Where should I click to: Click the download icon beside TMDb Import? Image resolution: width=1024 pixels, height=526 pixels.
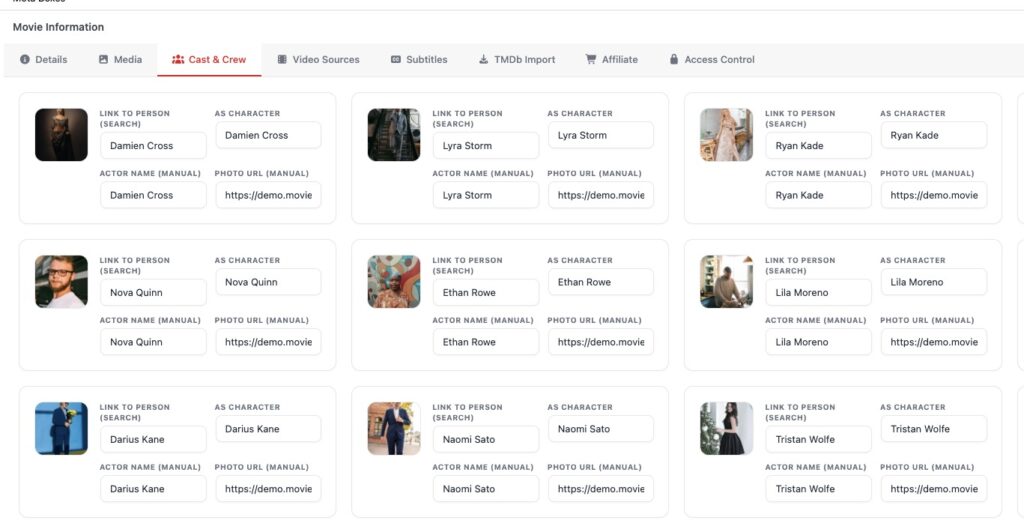click(x=484, y=60)
